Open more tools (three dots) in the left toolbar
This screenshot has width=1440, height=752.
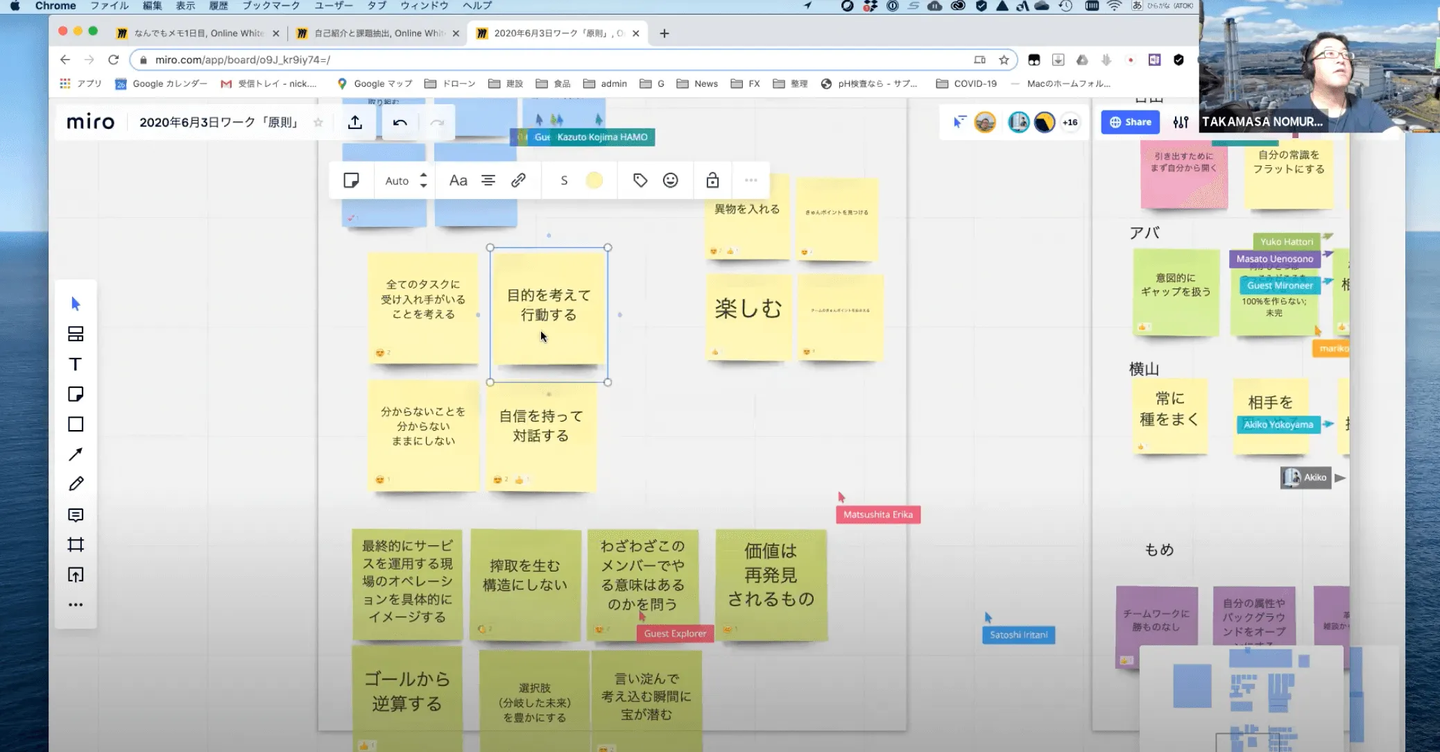tap(75, 605)
